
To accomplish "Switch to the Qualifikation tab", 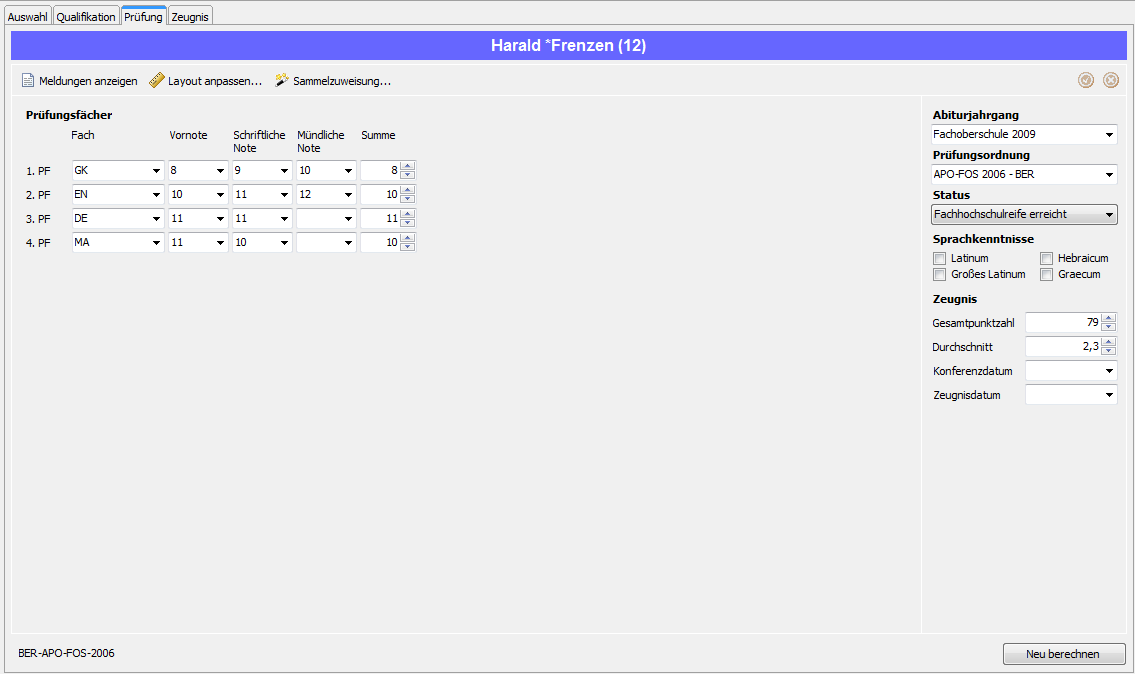I will pyautogui.click(x=86, y=17).
